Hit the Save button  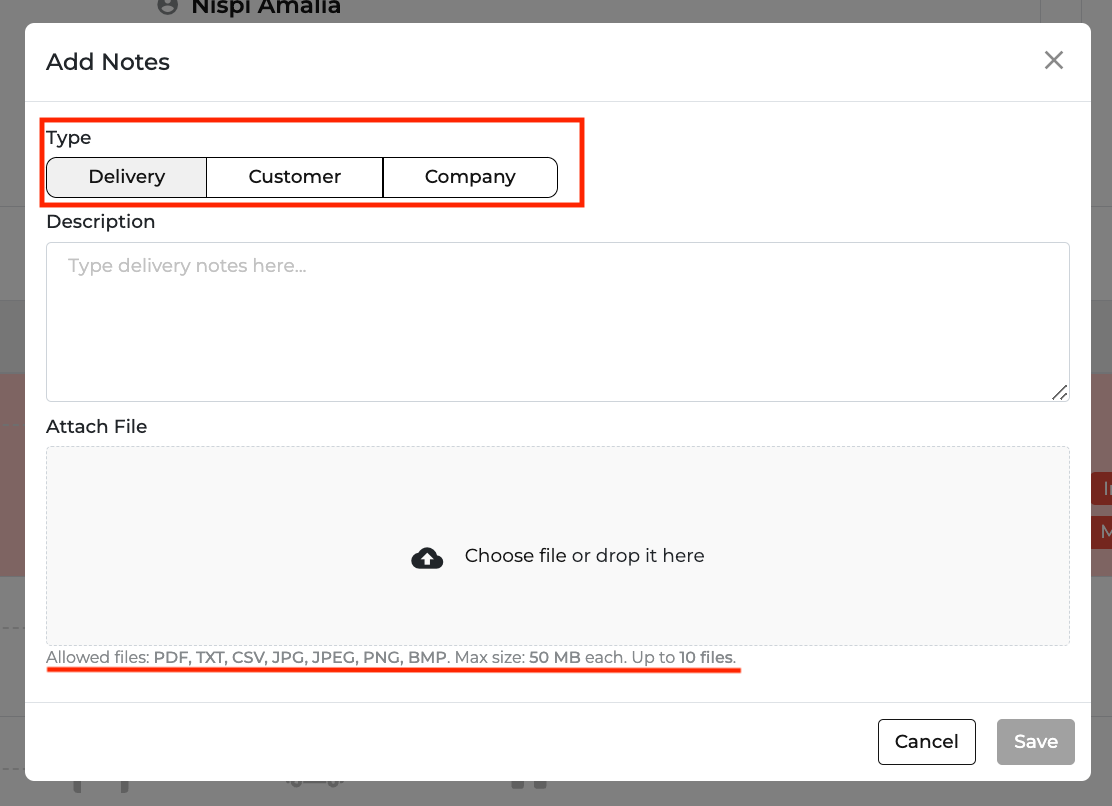pyautogui.click(x=1035, y=742)
